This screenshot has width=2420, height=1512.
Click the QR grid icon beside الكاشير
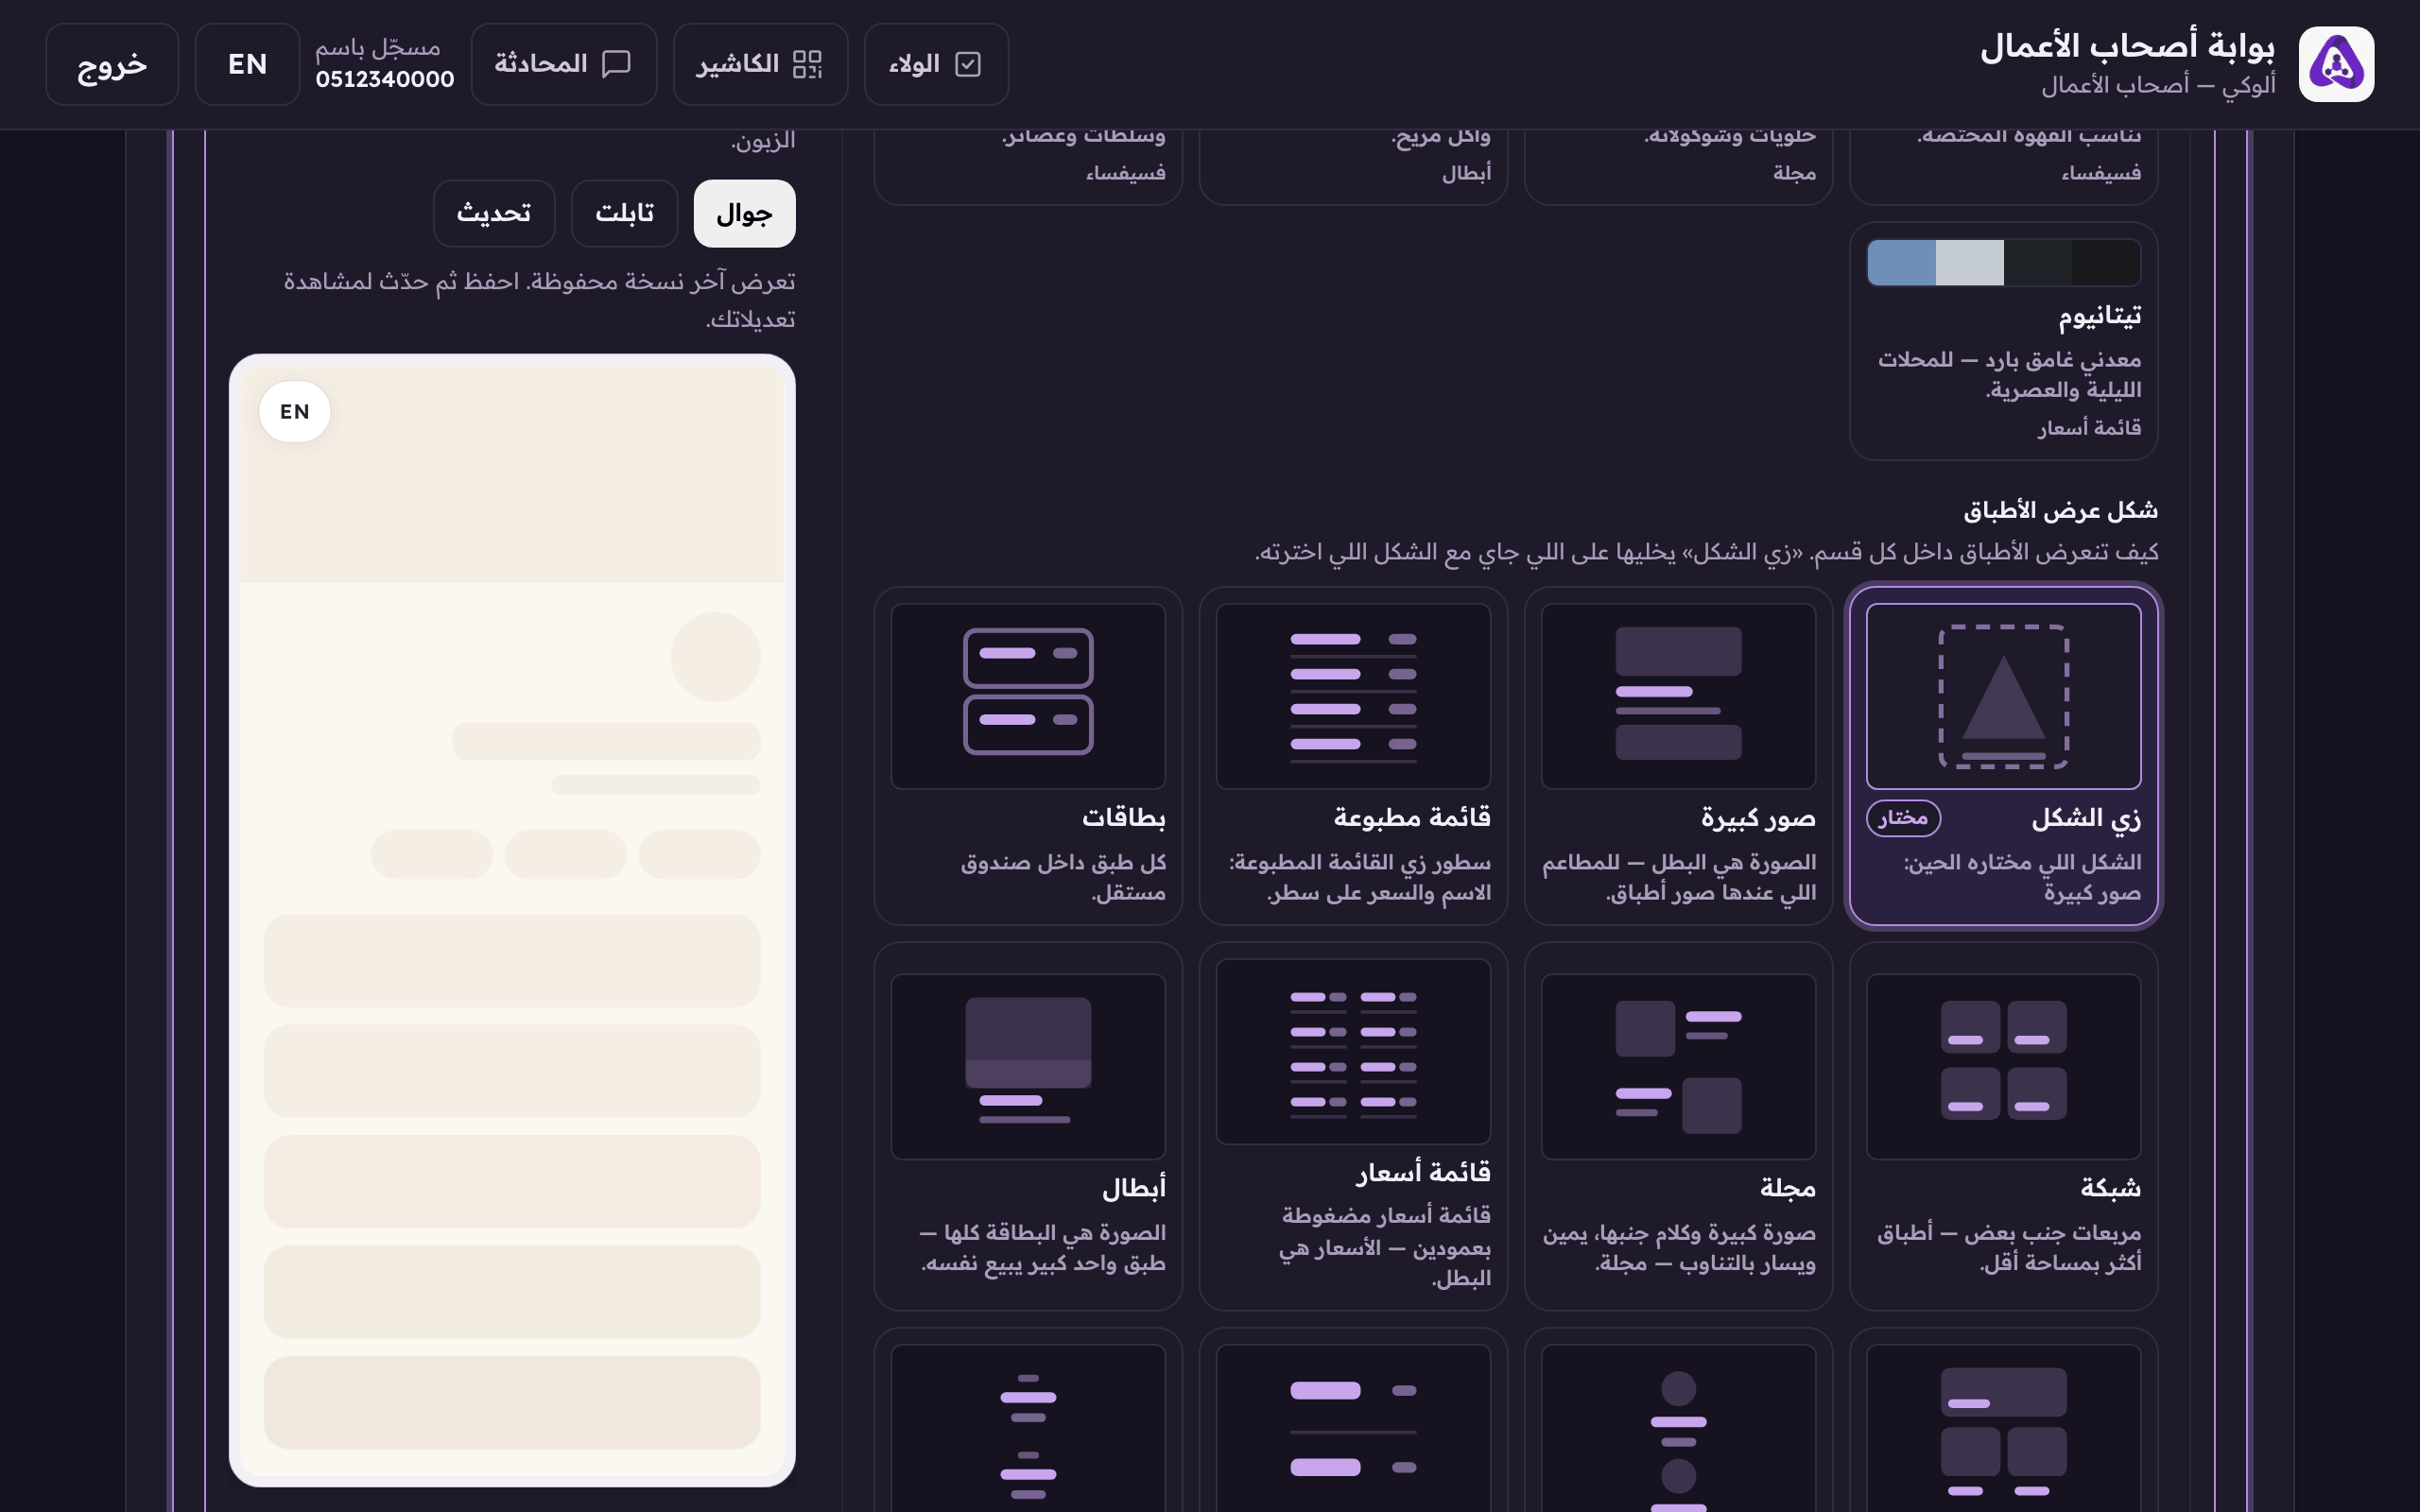(x=807, y=64)
